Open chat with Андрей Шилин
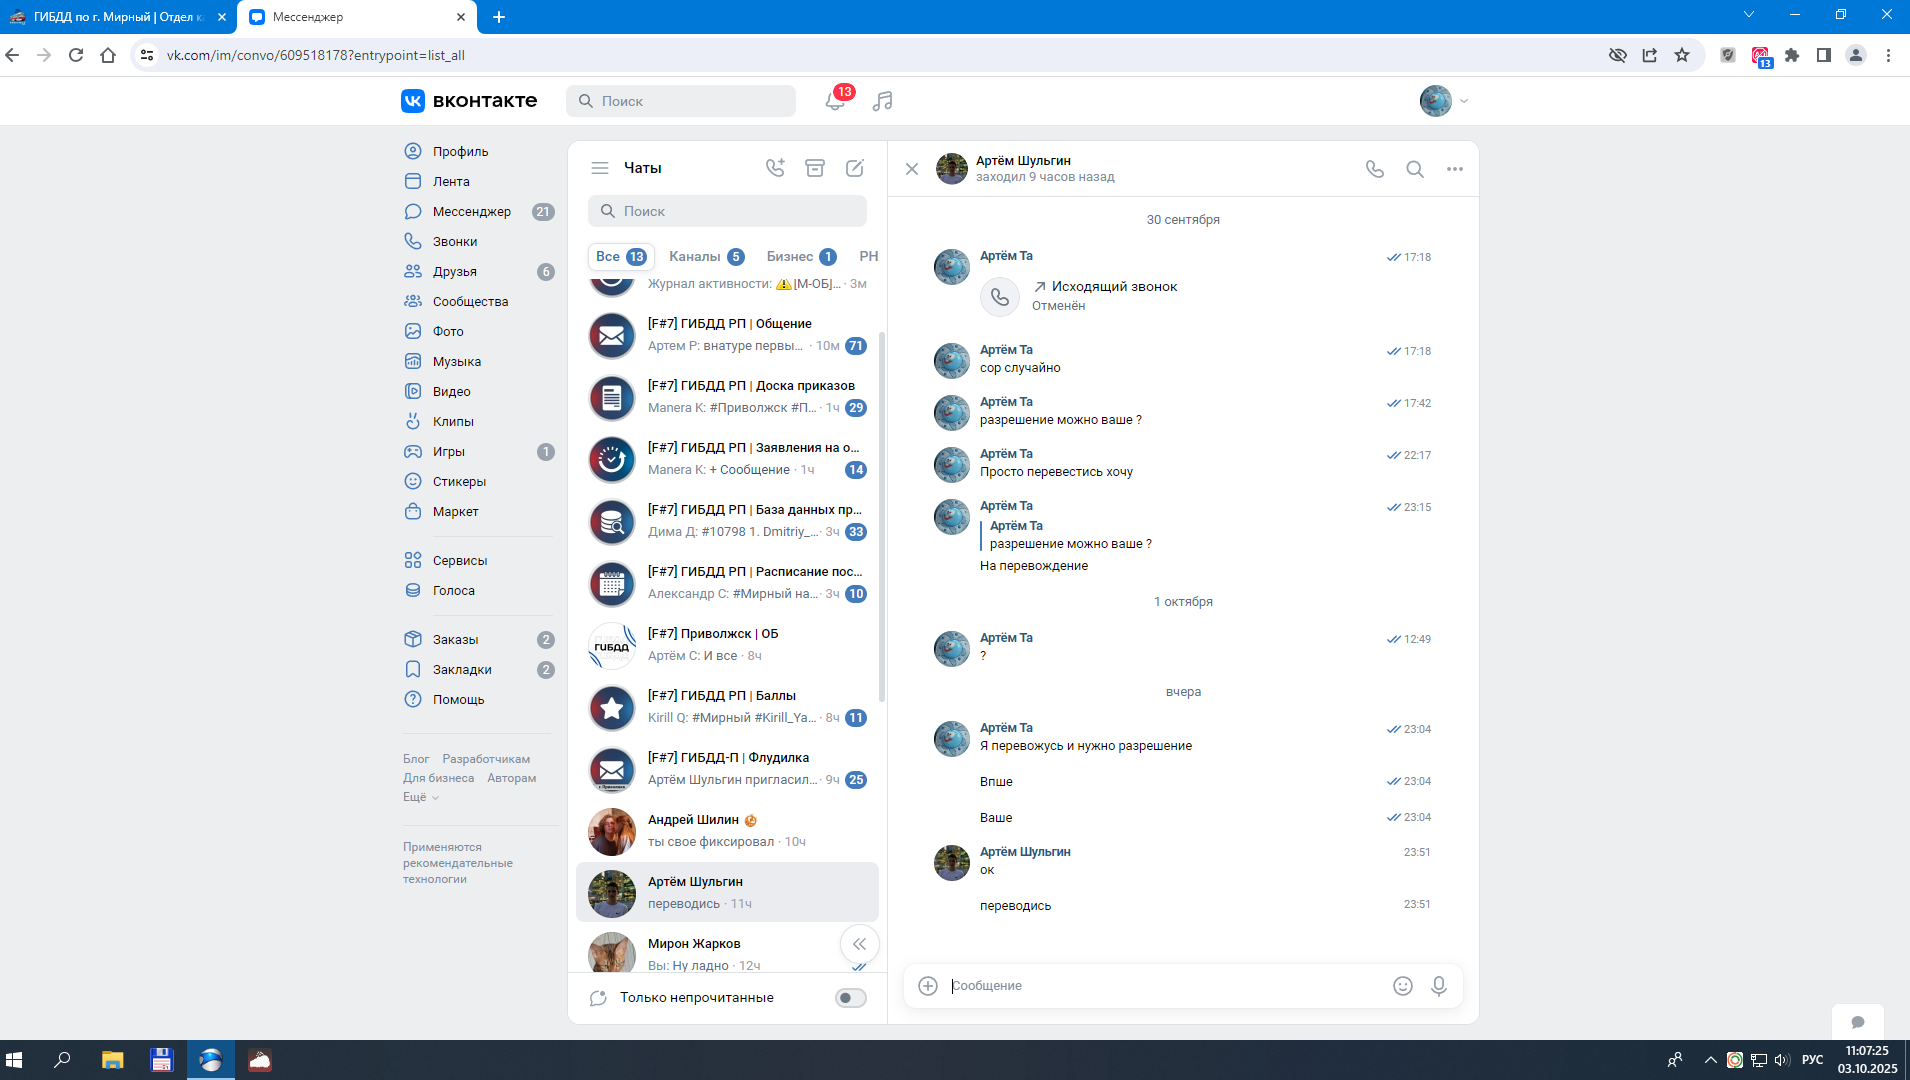Screen dimensions: 1910x1080 point(727,831)
